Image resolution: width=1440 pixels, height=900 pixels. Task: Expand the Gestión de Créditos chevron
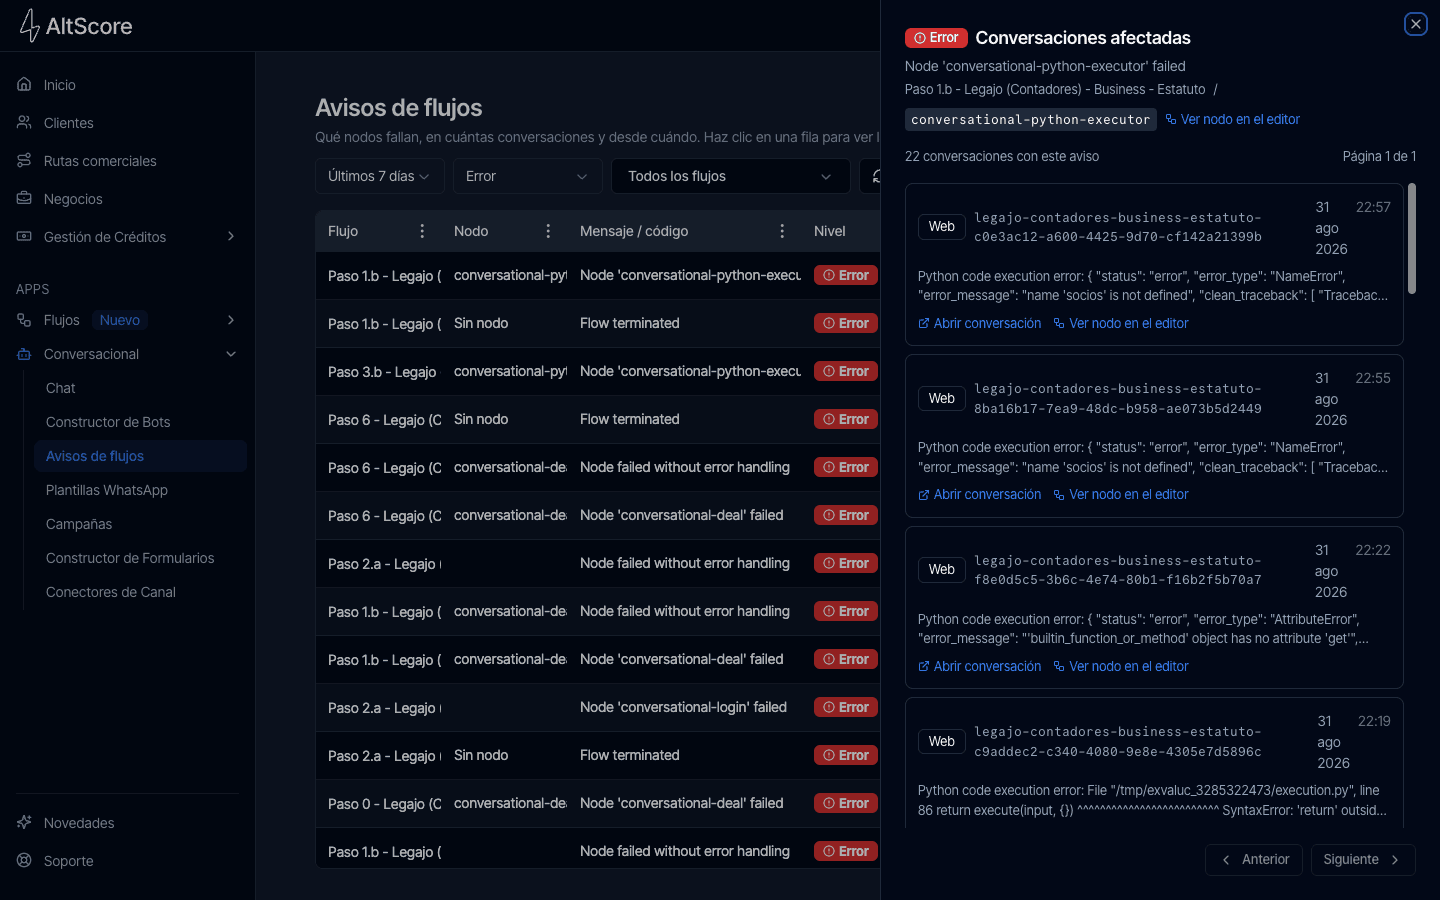231,237
